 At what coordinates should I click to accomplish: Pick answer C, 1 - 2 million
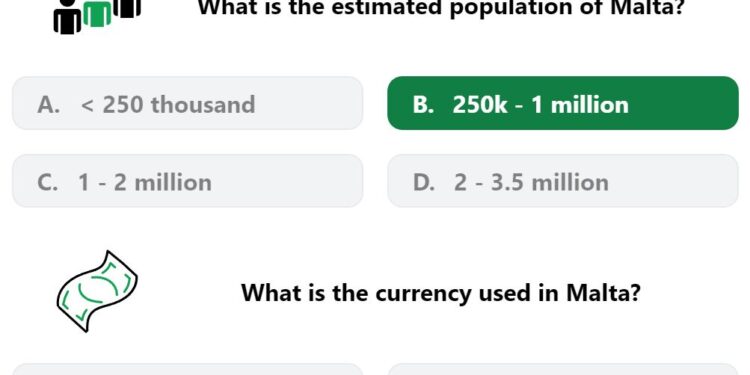pos(188,181)
